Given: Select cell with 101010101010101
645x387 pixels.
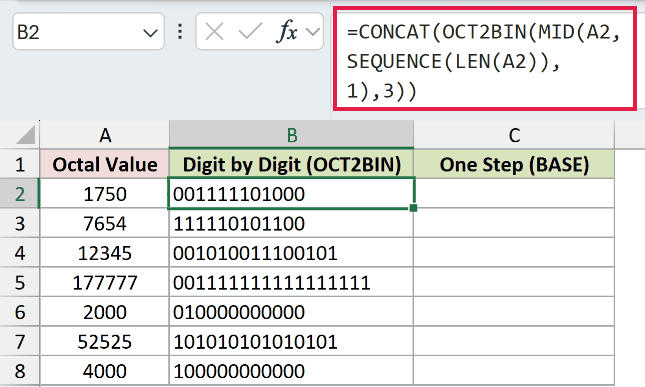Looking at the screenshot, I should pyautogui.click(x=291, y=342).
